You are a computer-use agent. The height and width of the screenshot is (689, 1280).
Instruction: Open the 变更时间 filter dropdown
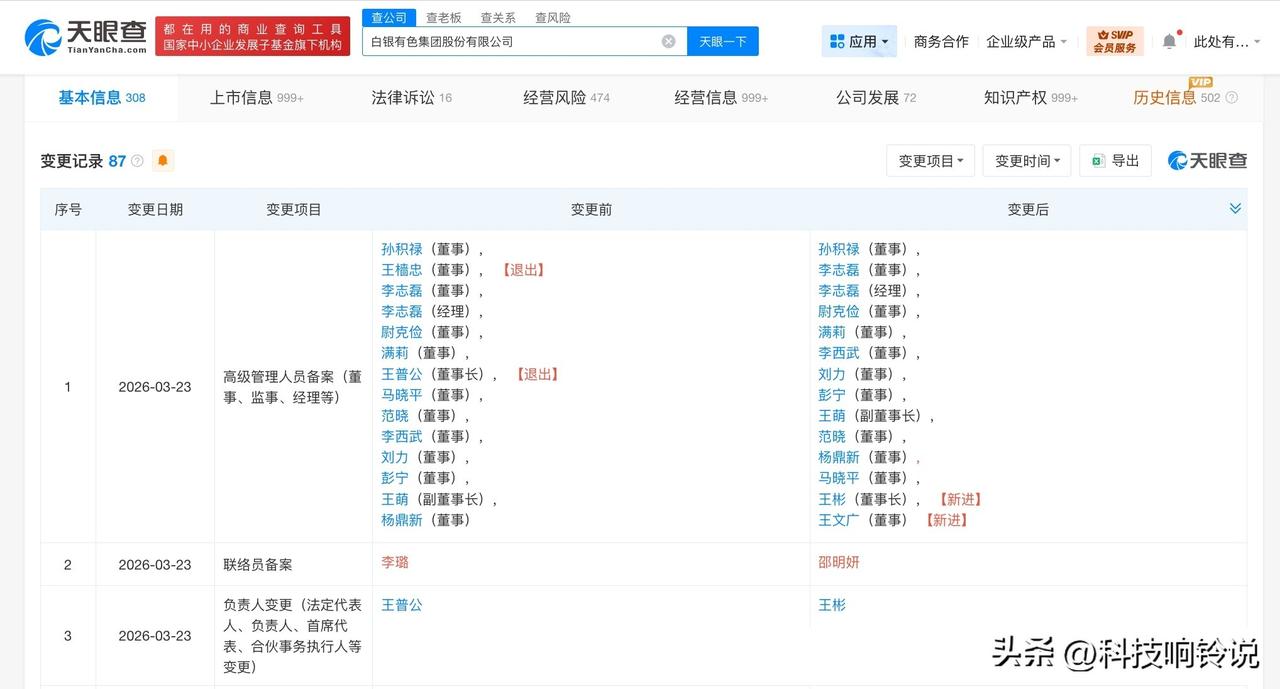(x=1027, y=161)
